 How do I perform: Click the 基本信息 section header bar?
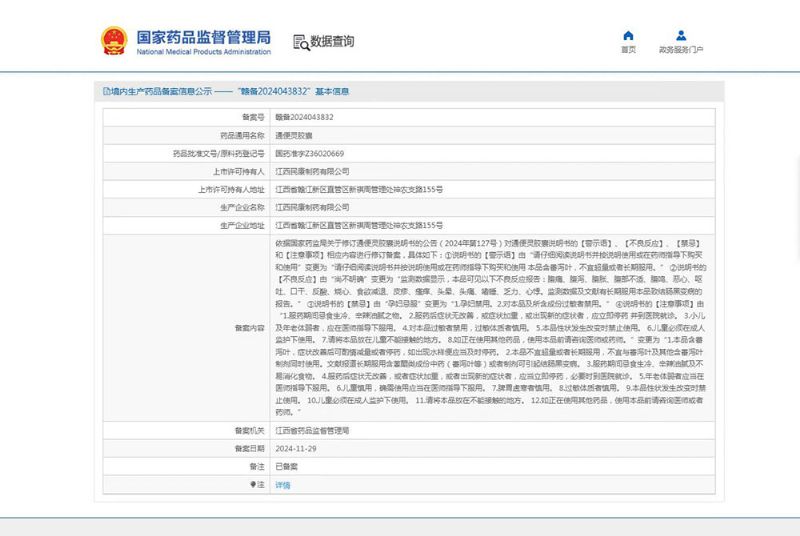(400, 90)
